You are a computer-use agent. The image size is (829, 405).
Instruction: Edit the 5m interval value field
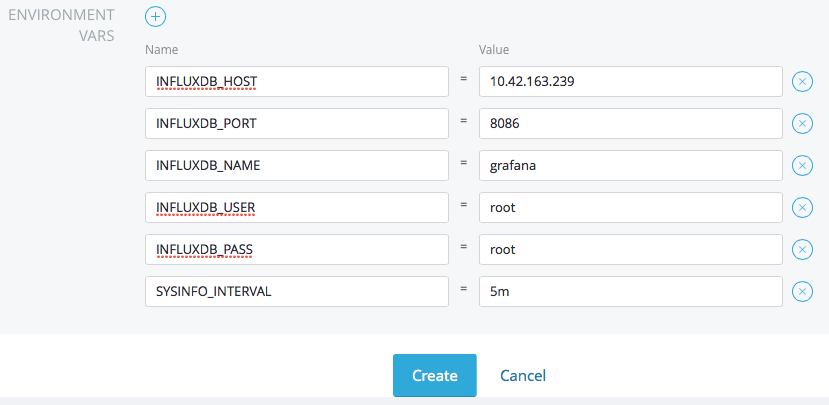click(630, 291)
